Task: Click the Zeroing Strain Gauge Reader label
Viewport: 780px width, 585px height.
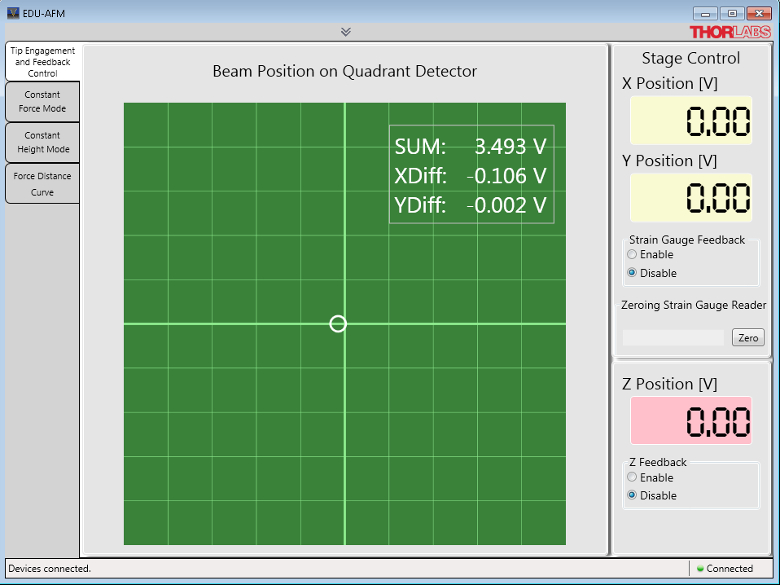Action: click(x=693, y=305)
